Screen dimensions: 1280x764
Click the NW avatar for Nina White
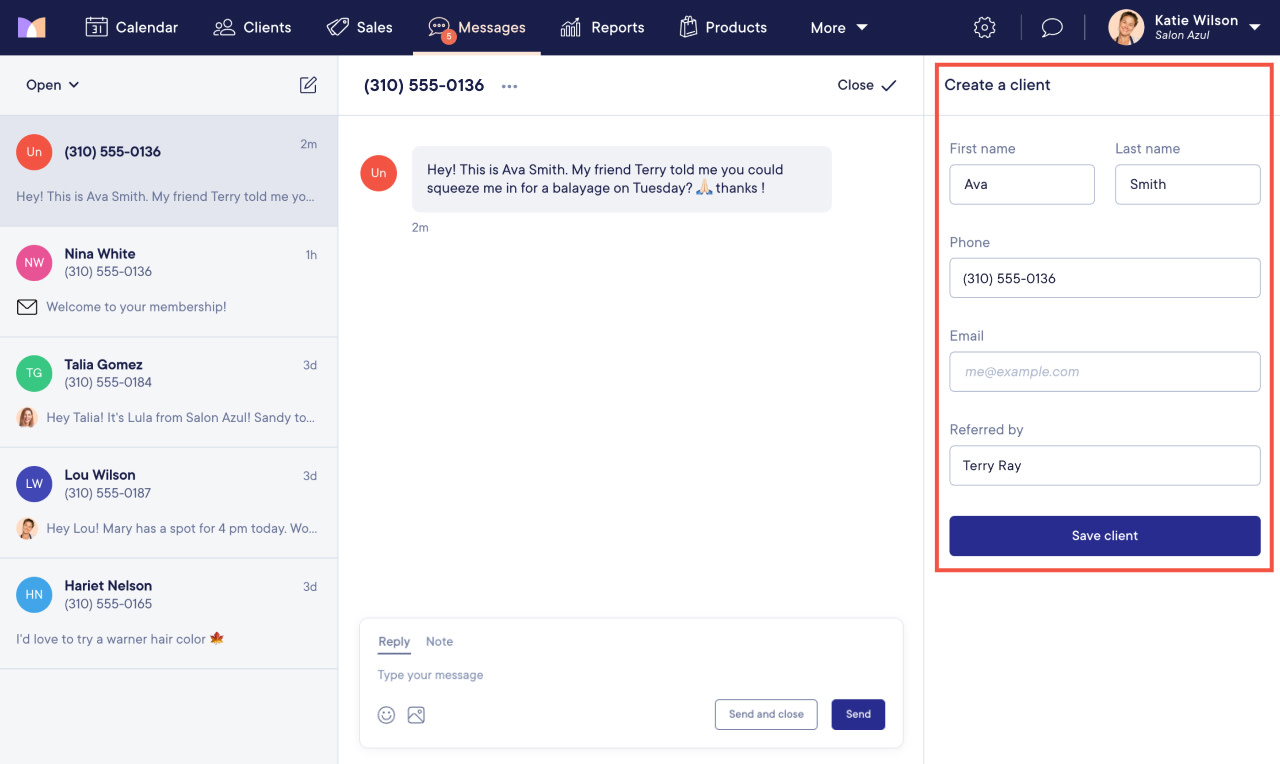tap(34, 262)
